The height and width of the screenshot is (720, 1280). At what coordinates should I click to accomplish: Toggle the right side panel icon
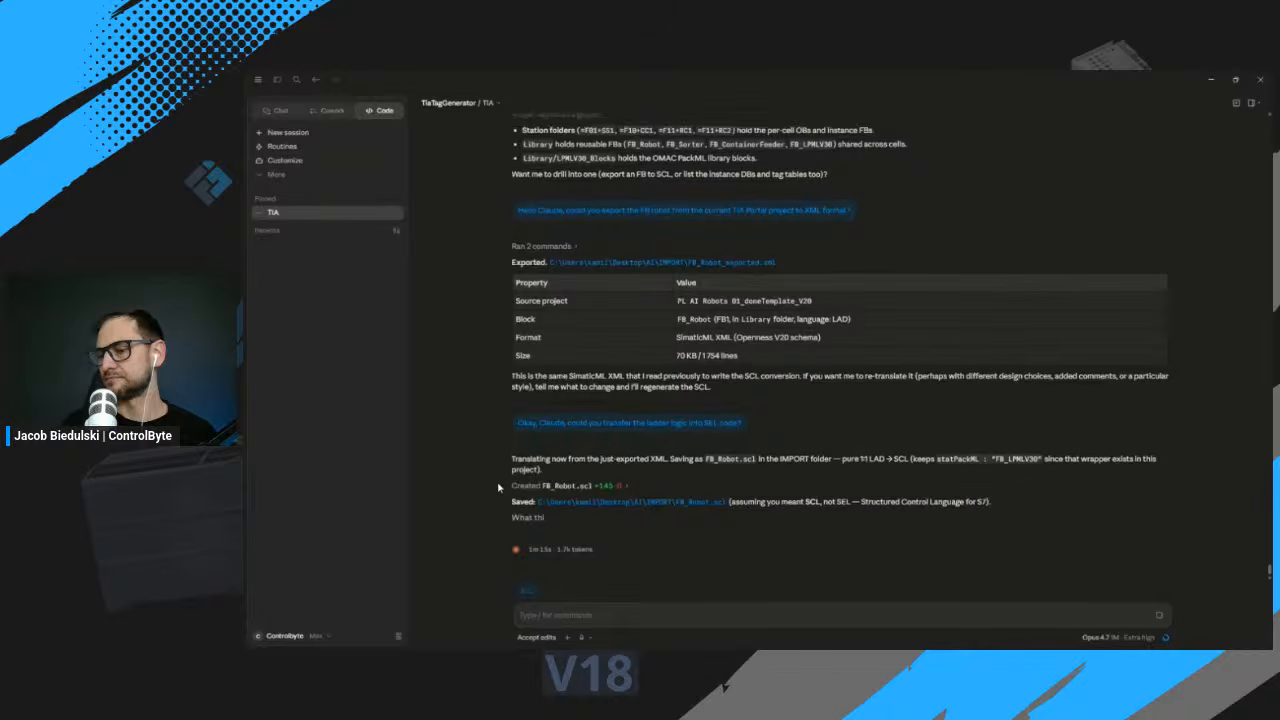click(x=1252, y=103)
